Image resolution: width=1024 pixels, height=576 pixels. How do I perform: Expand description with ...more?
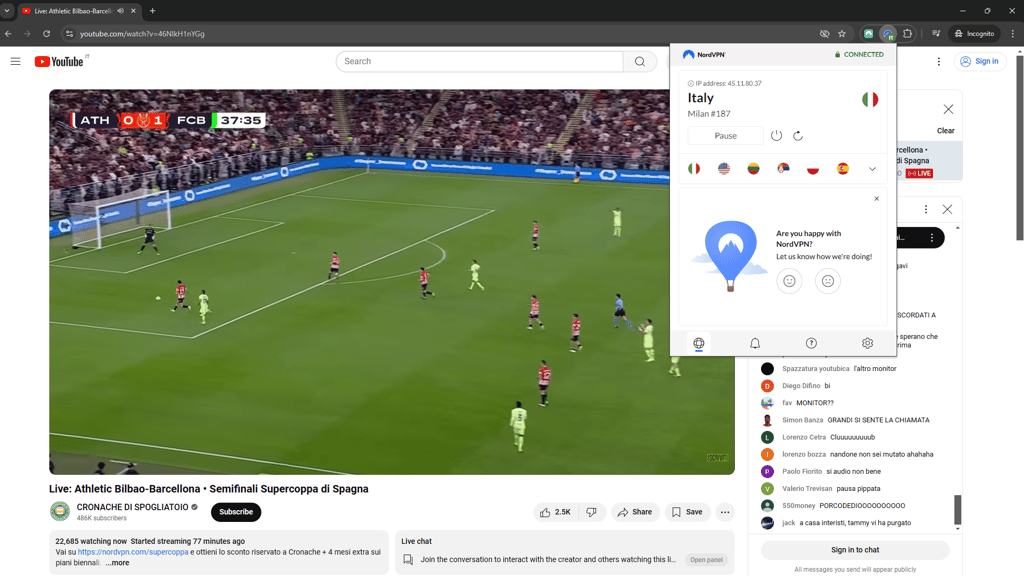click(118, 563)
